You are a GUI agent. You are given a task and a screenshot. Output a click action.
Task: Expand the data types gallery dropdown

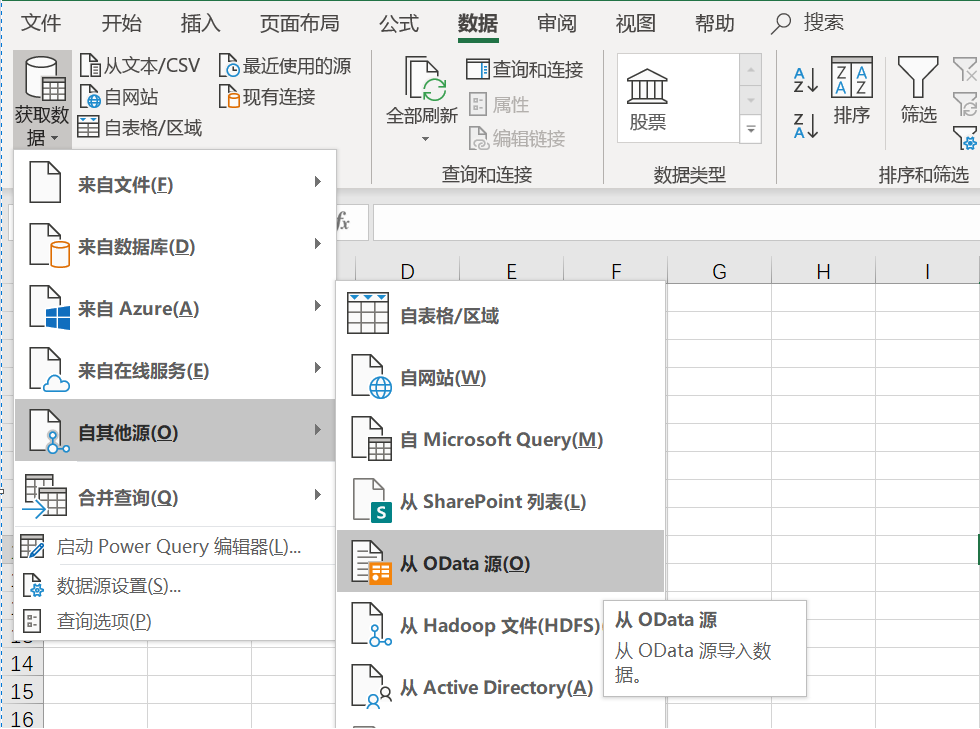750,129
